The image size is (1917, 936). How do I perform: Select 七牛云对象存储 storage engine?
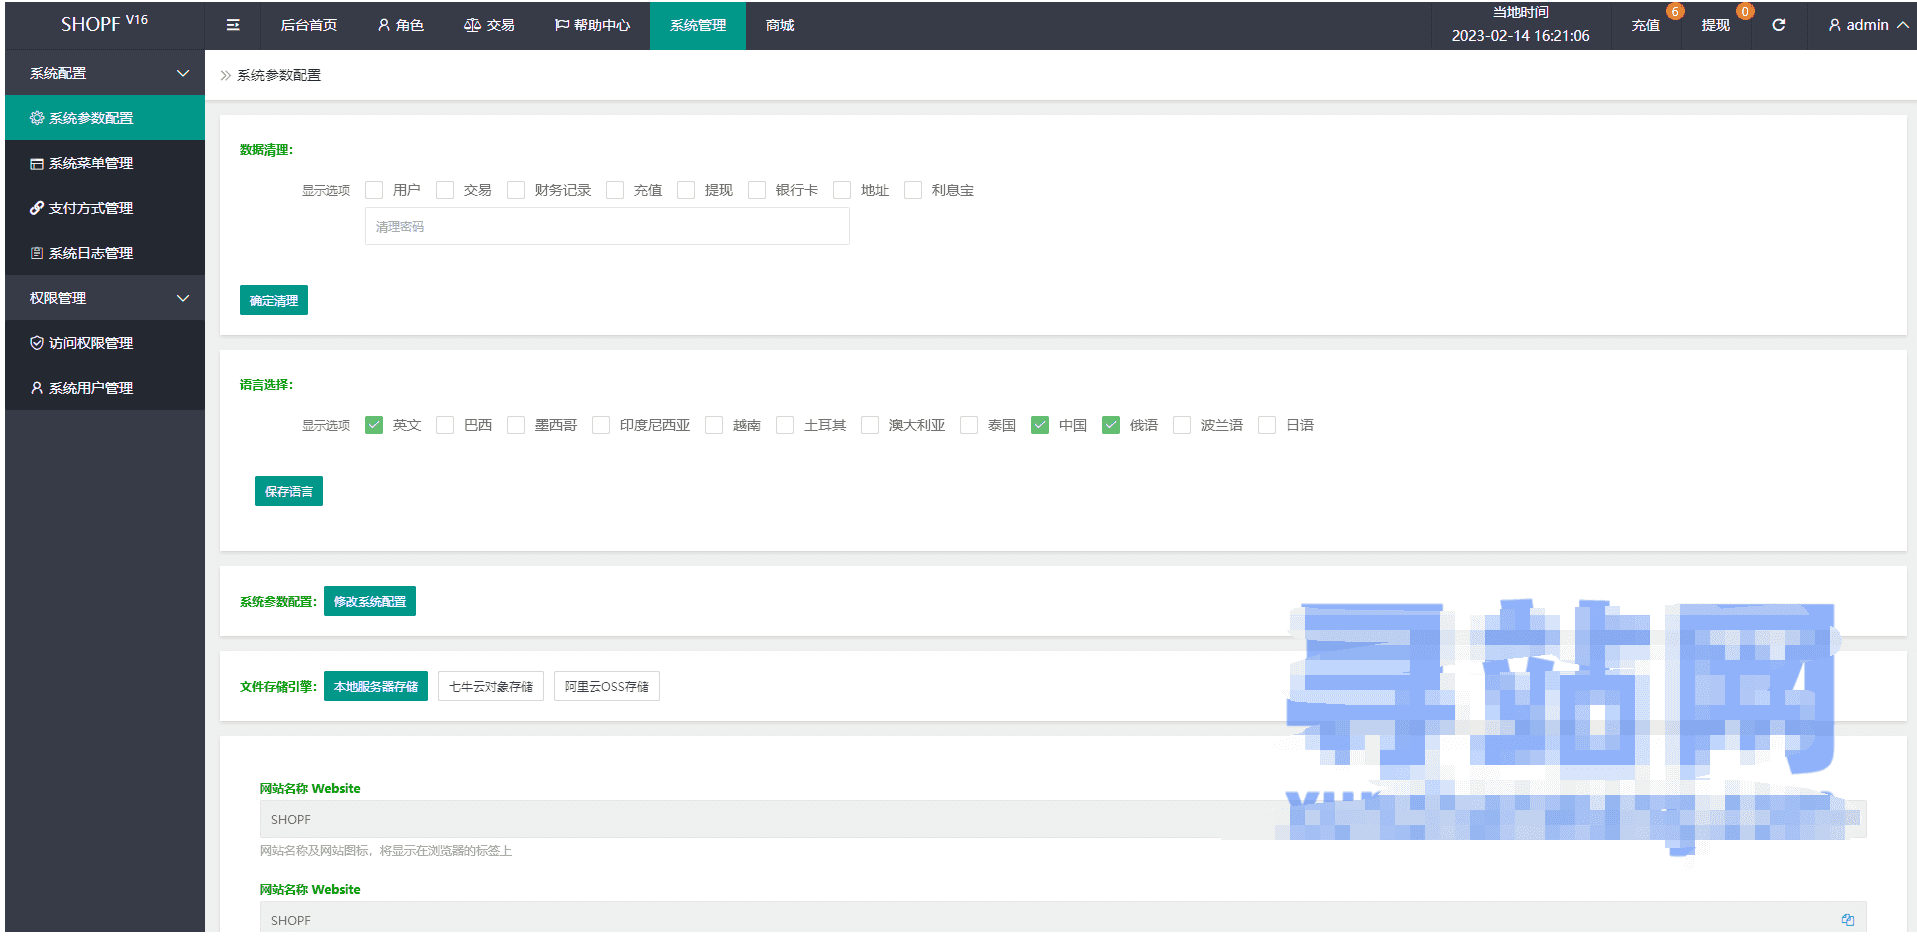490,686
